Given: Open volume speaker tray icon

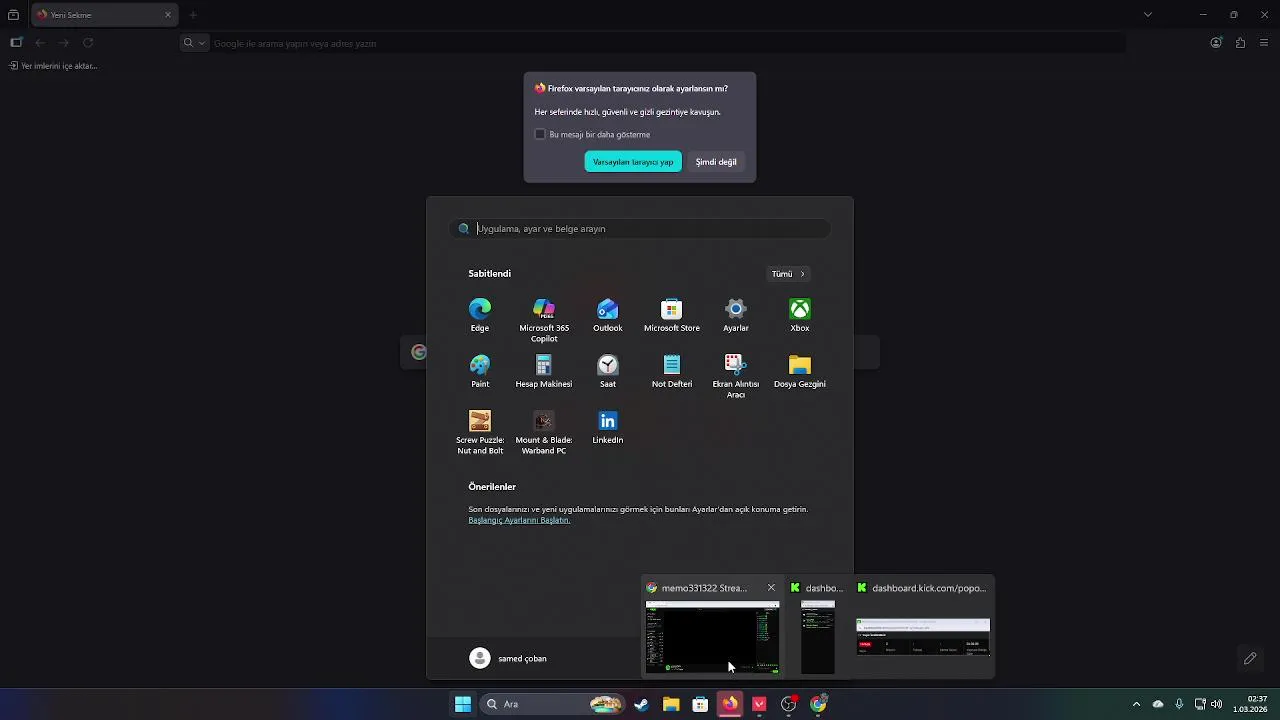Looking at the screenshot, I should [x=1216, y=704].
